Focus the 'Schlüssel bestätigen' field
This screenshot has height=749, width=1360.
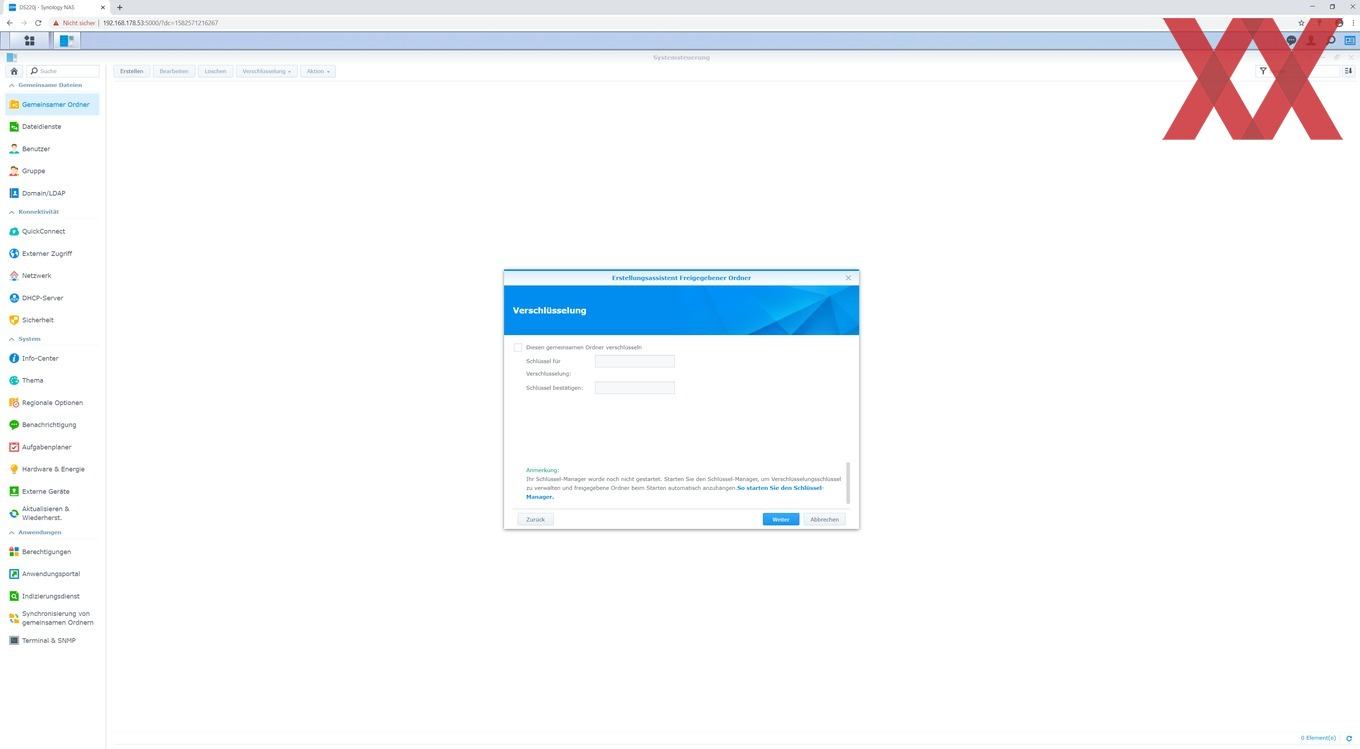[x=635, y=387]
